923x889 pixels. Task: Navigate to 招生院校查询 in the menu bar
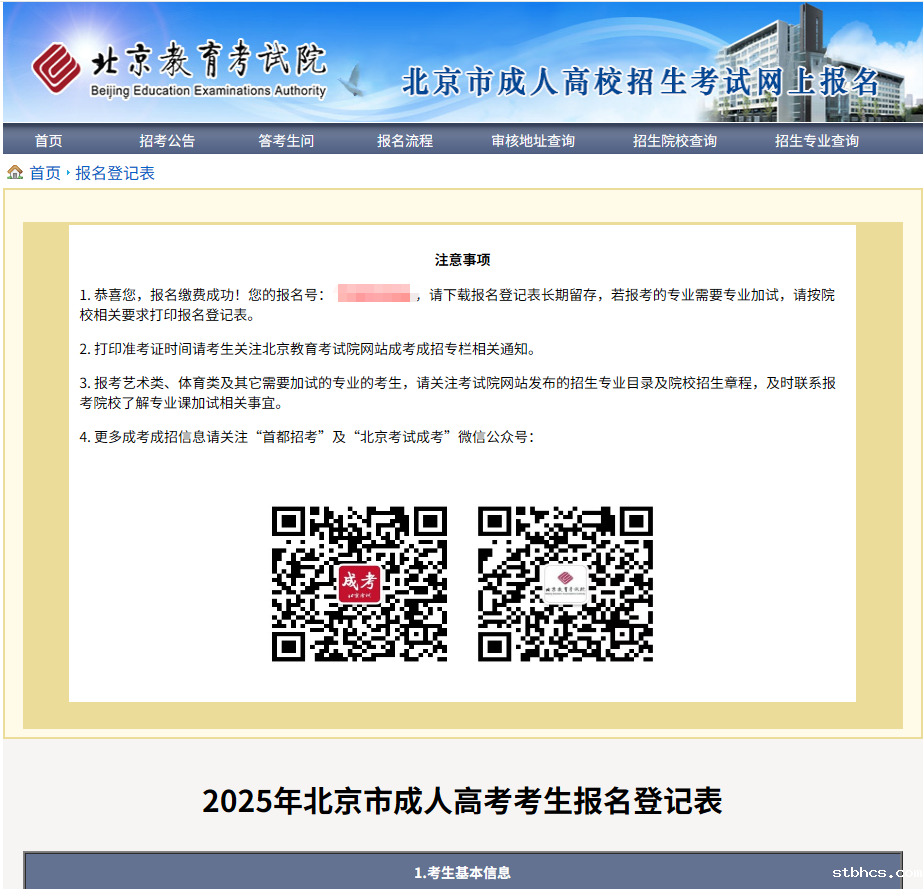pyautogui.click(x=675, y=141)
